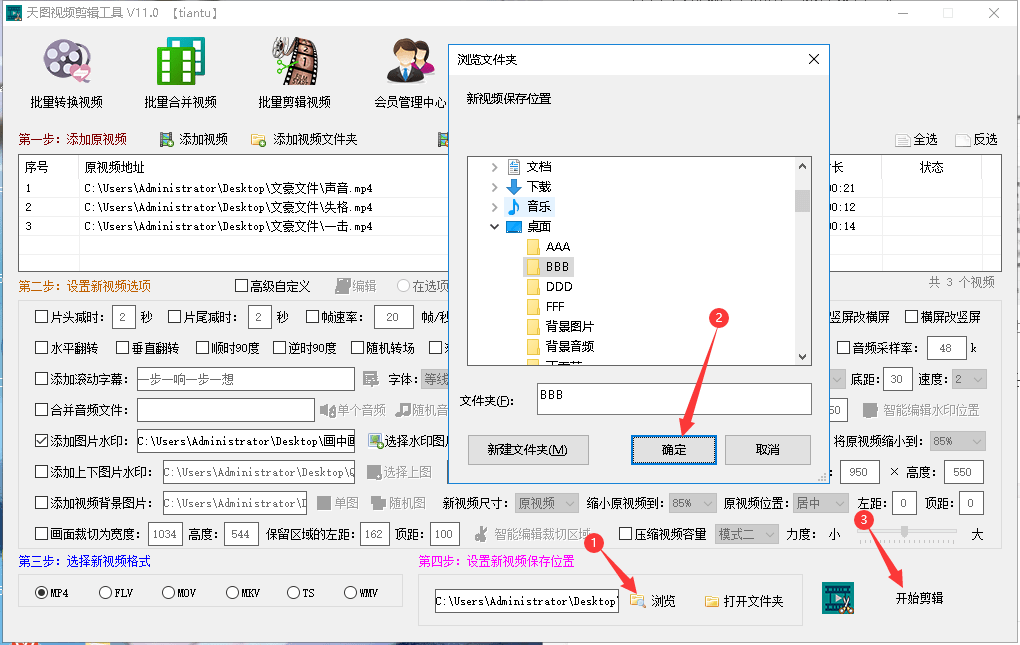Expand the 音乐 tree node
Screen dimensions: 1020x645
[x=494, y=207]
